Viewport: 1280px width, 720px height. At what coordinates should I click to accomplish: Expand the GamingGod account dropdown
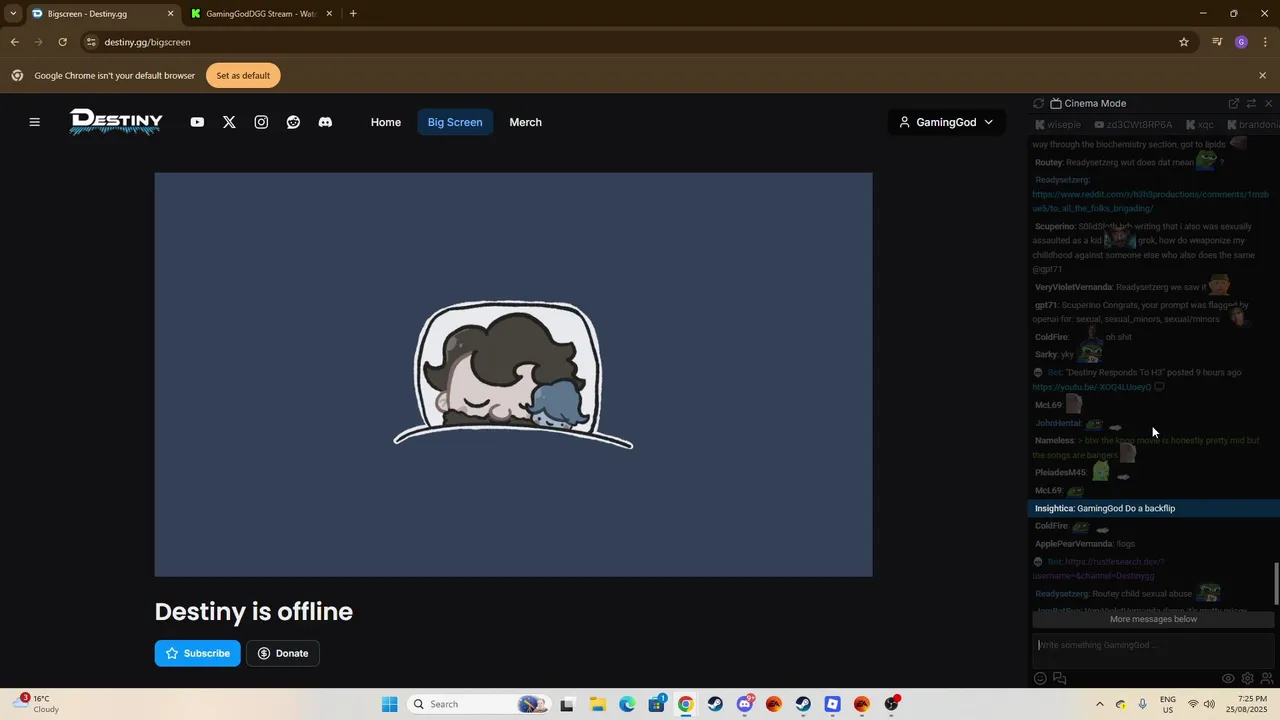946,122
